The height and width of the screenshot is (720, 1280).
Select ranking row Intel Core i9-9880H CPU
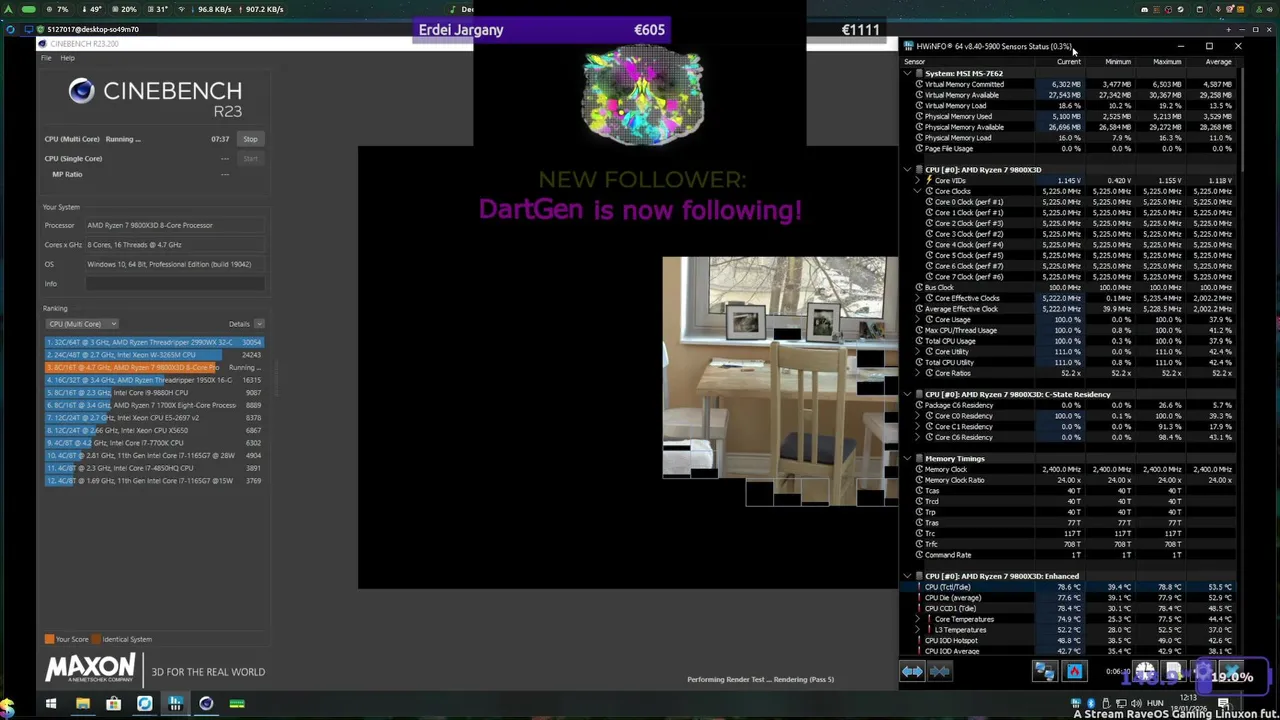point(154,393)
